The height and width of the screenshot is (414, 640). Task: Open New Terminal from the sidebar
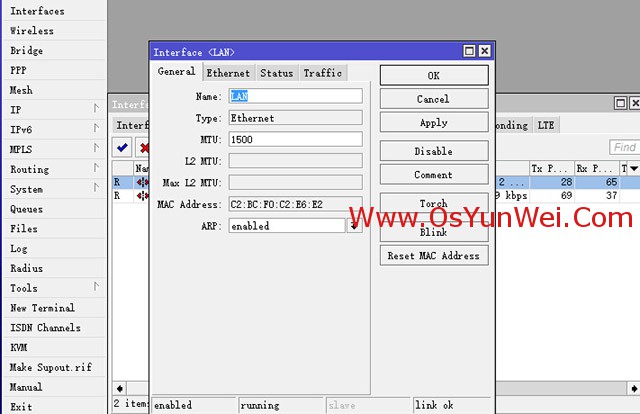42,308
